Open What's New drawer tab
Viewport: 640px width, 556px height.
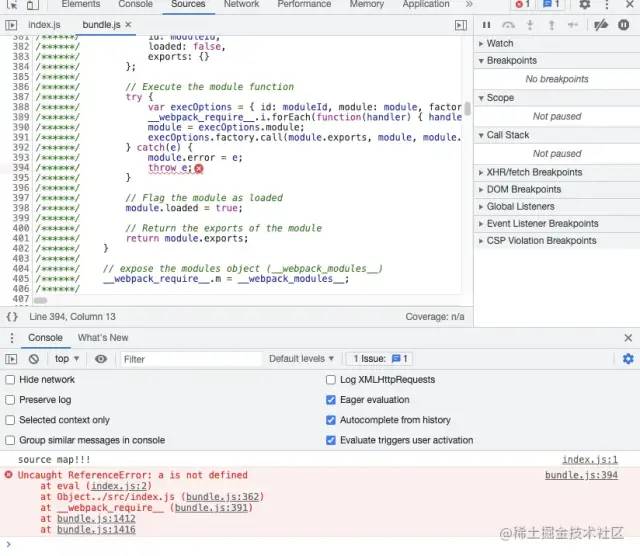(103, 338)
